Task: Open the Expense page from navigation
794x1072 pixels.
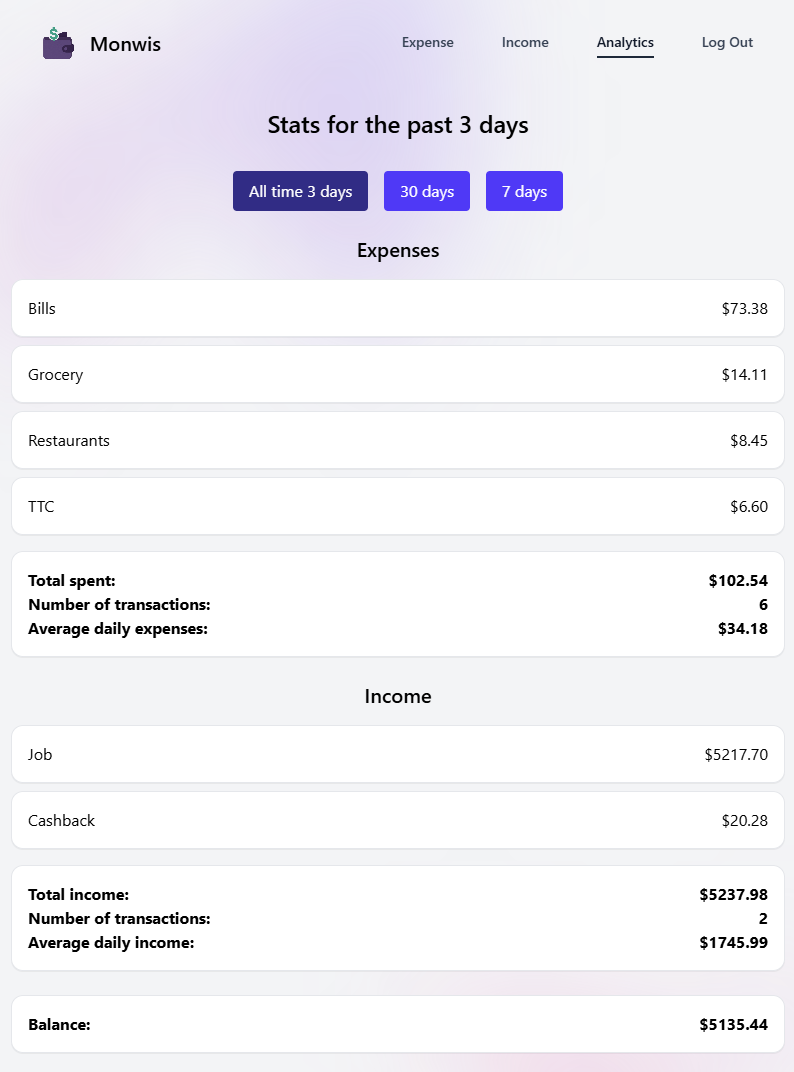Action: (427, 42)
